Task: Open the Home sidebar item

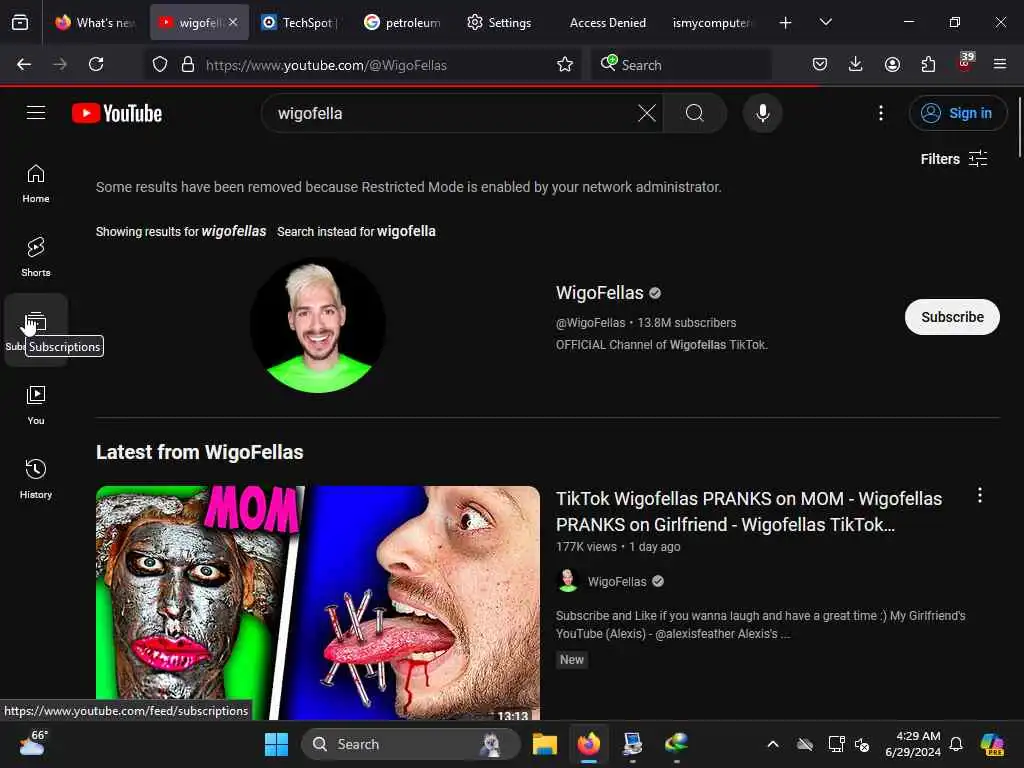Action: [36, 184]
